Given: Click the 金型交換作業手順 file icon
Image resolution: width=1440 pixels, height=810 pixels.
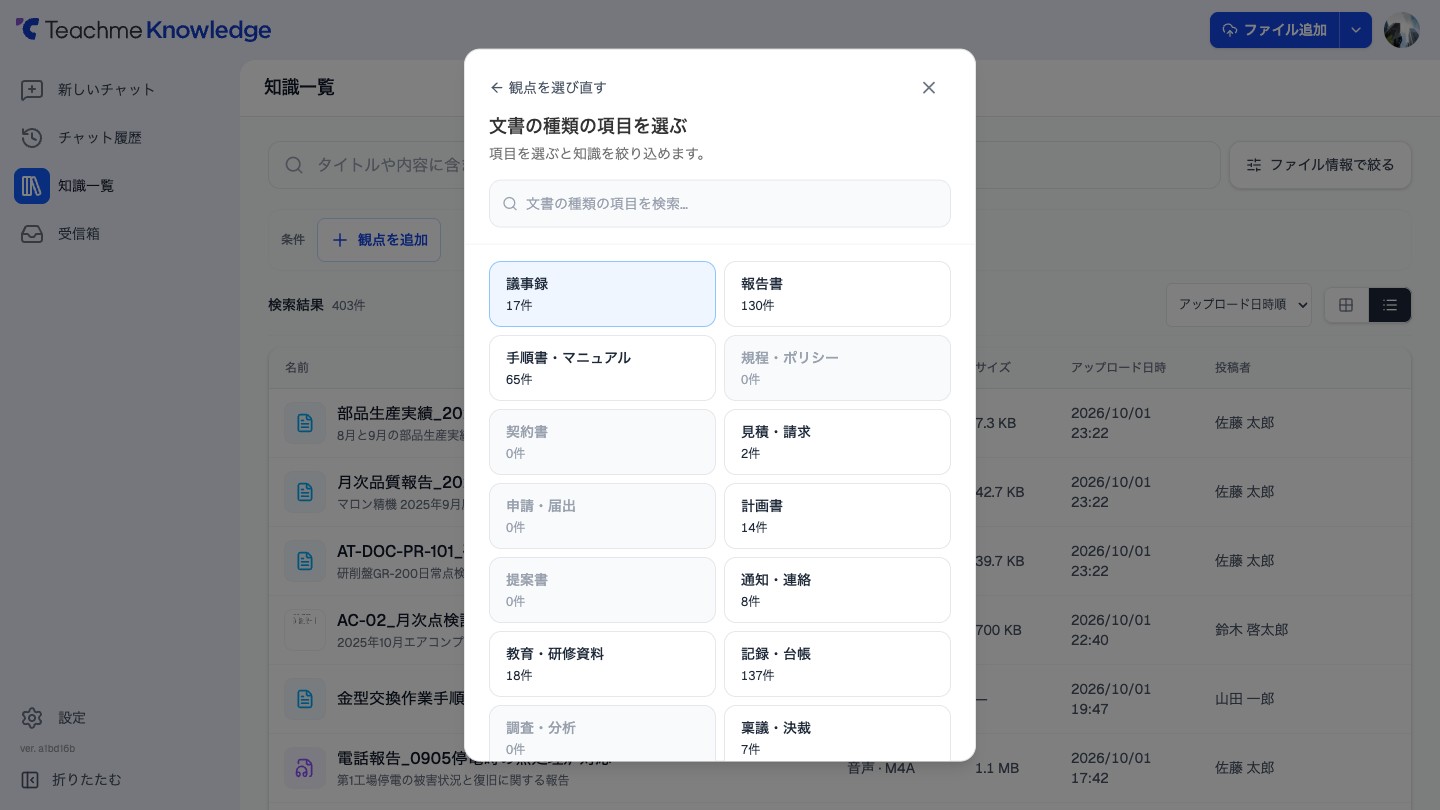Looking at the screenshot, I should (x=305, y=699).
